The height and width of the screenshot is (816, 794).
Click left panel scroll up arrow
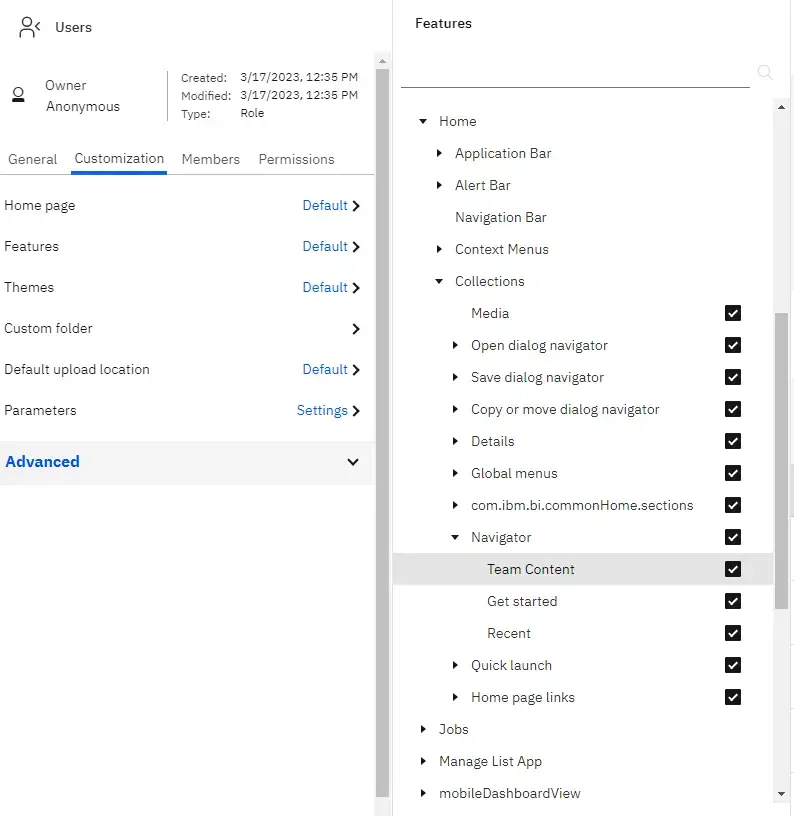click(x=382, y=61)
